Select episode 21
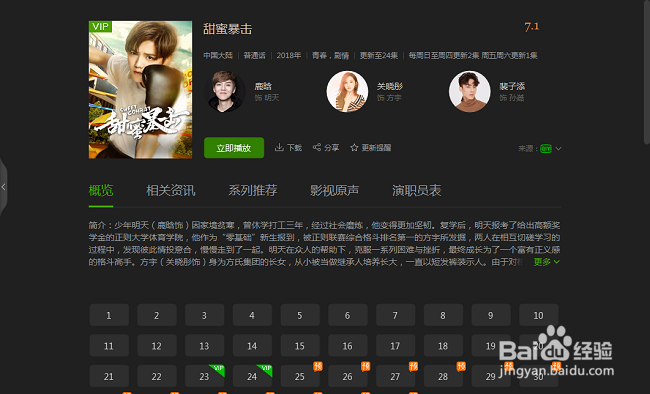 click(x=109, y=376)
